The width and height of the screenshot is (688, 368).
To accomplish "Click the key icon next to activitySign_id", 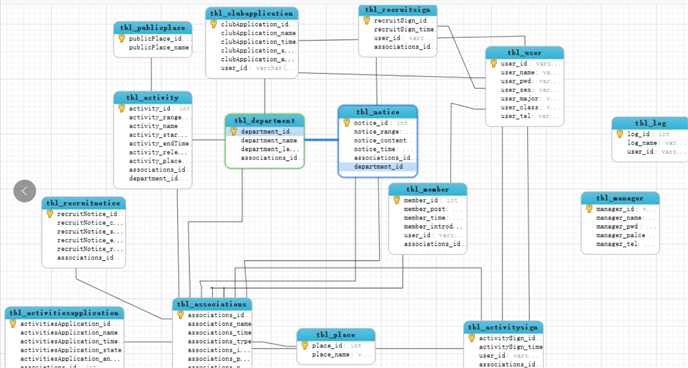I will pos(472,338).
